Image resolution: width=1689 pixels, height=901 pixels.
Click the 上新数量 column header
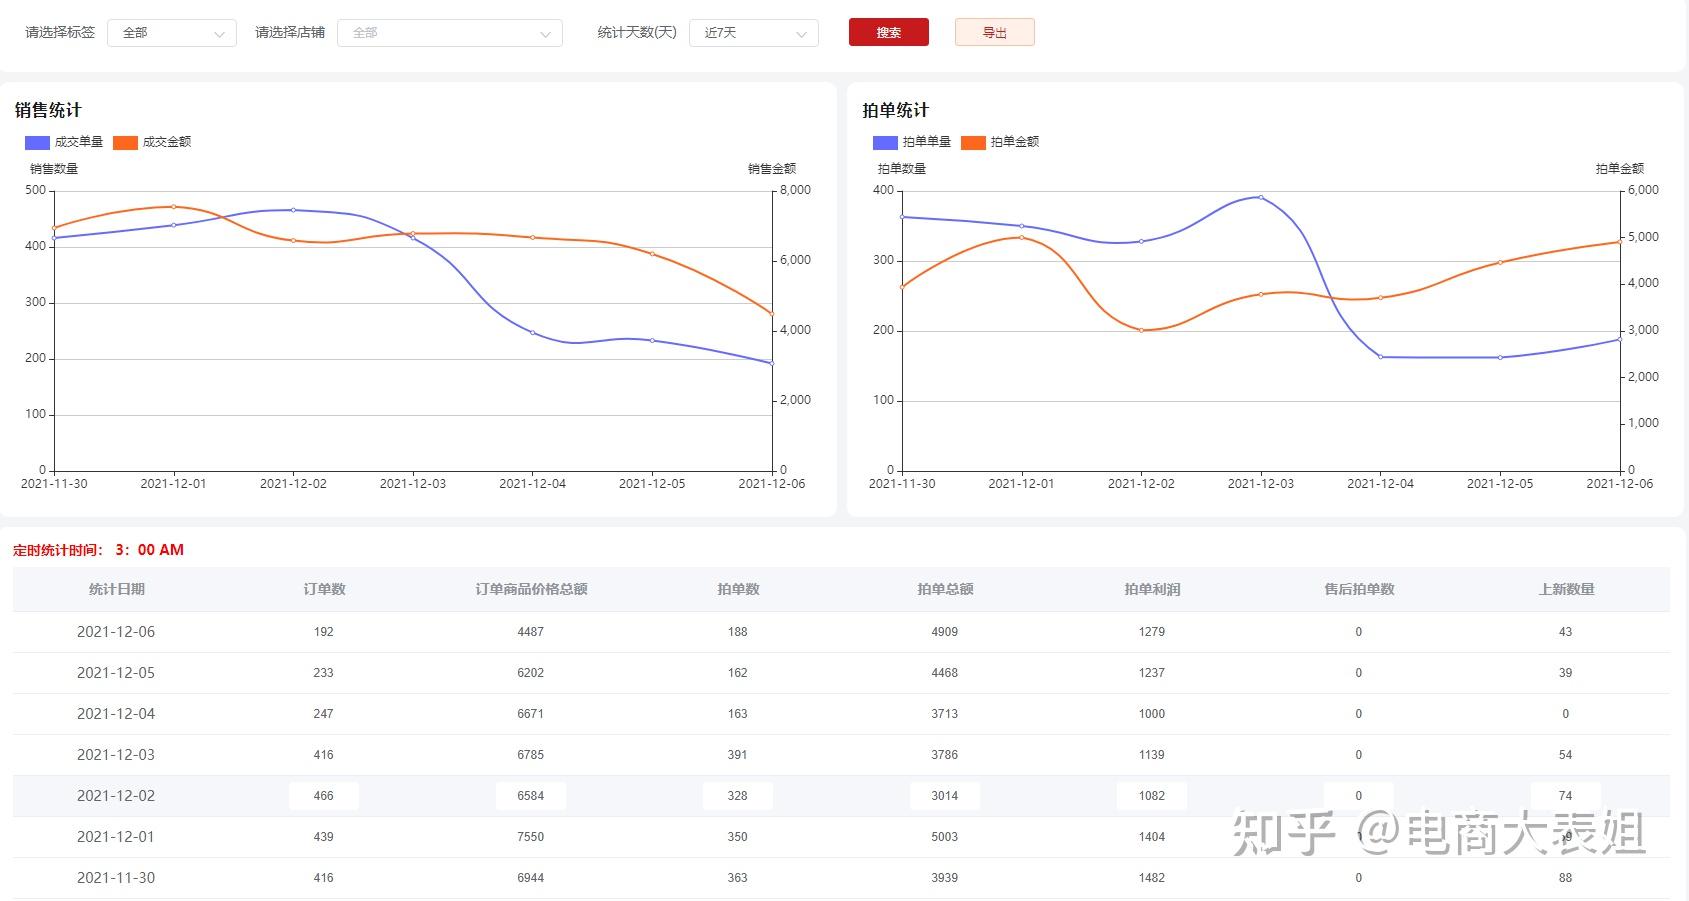tap(1566, 589)
